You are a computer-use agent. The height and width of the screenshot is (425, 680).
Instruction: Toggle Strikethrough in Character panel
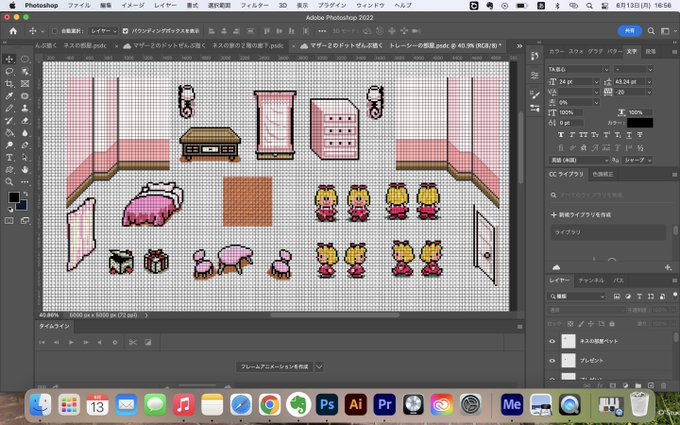coord(640,135)
